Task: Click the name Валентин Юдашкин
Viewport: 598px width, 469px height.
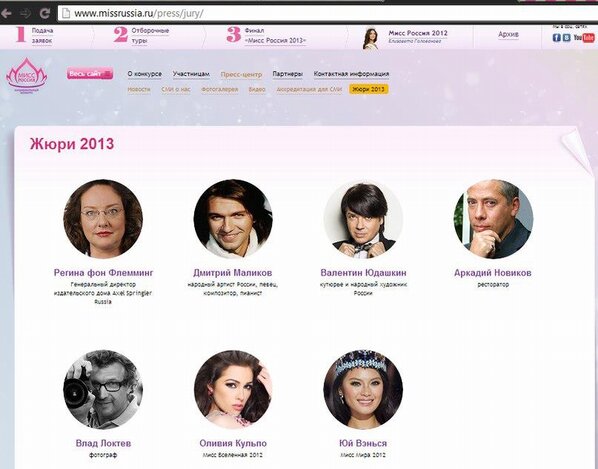Action: tap(363, 273)
